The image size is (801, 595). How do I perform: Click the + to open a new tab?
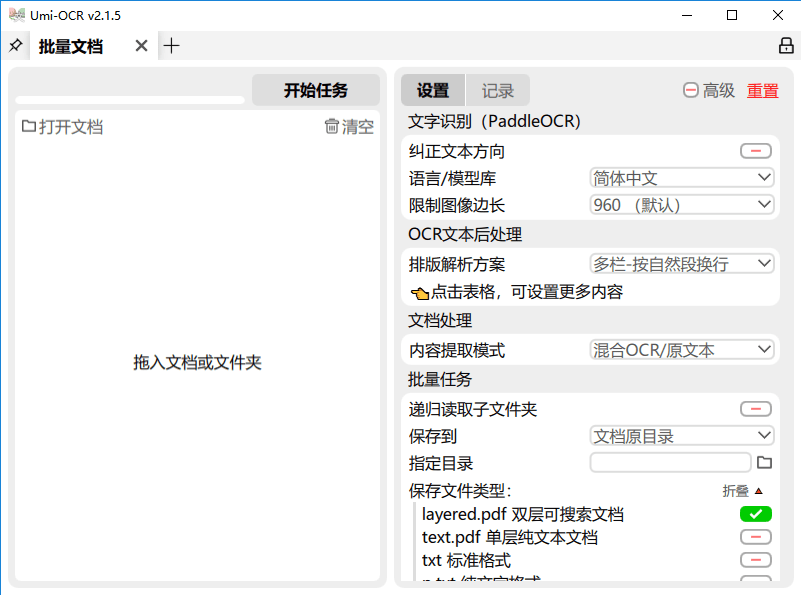pos(170,45)
